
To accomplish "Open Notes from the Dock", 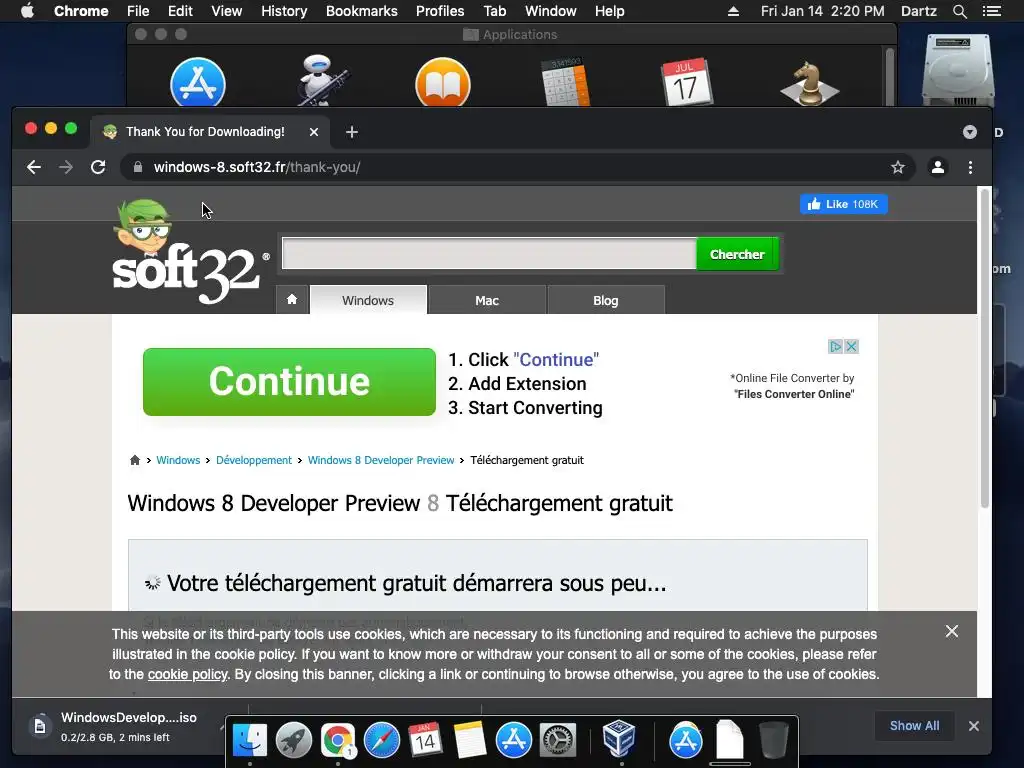I will [470, 741].
